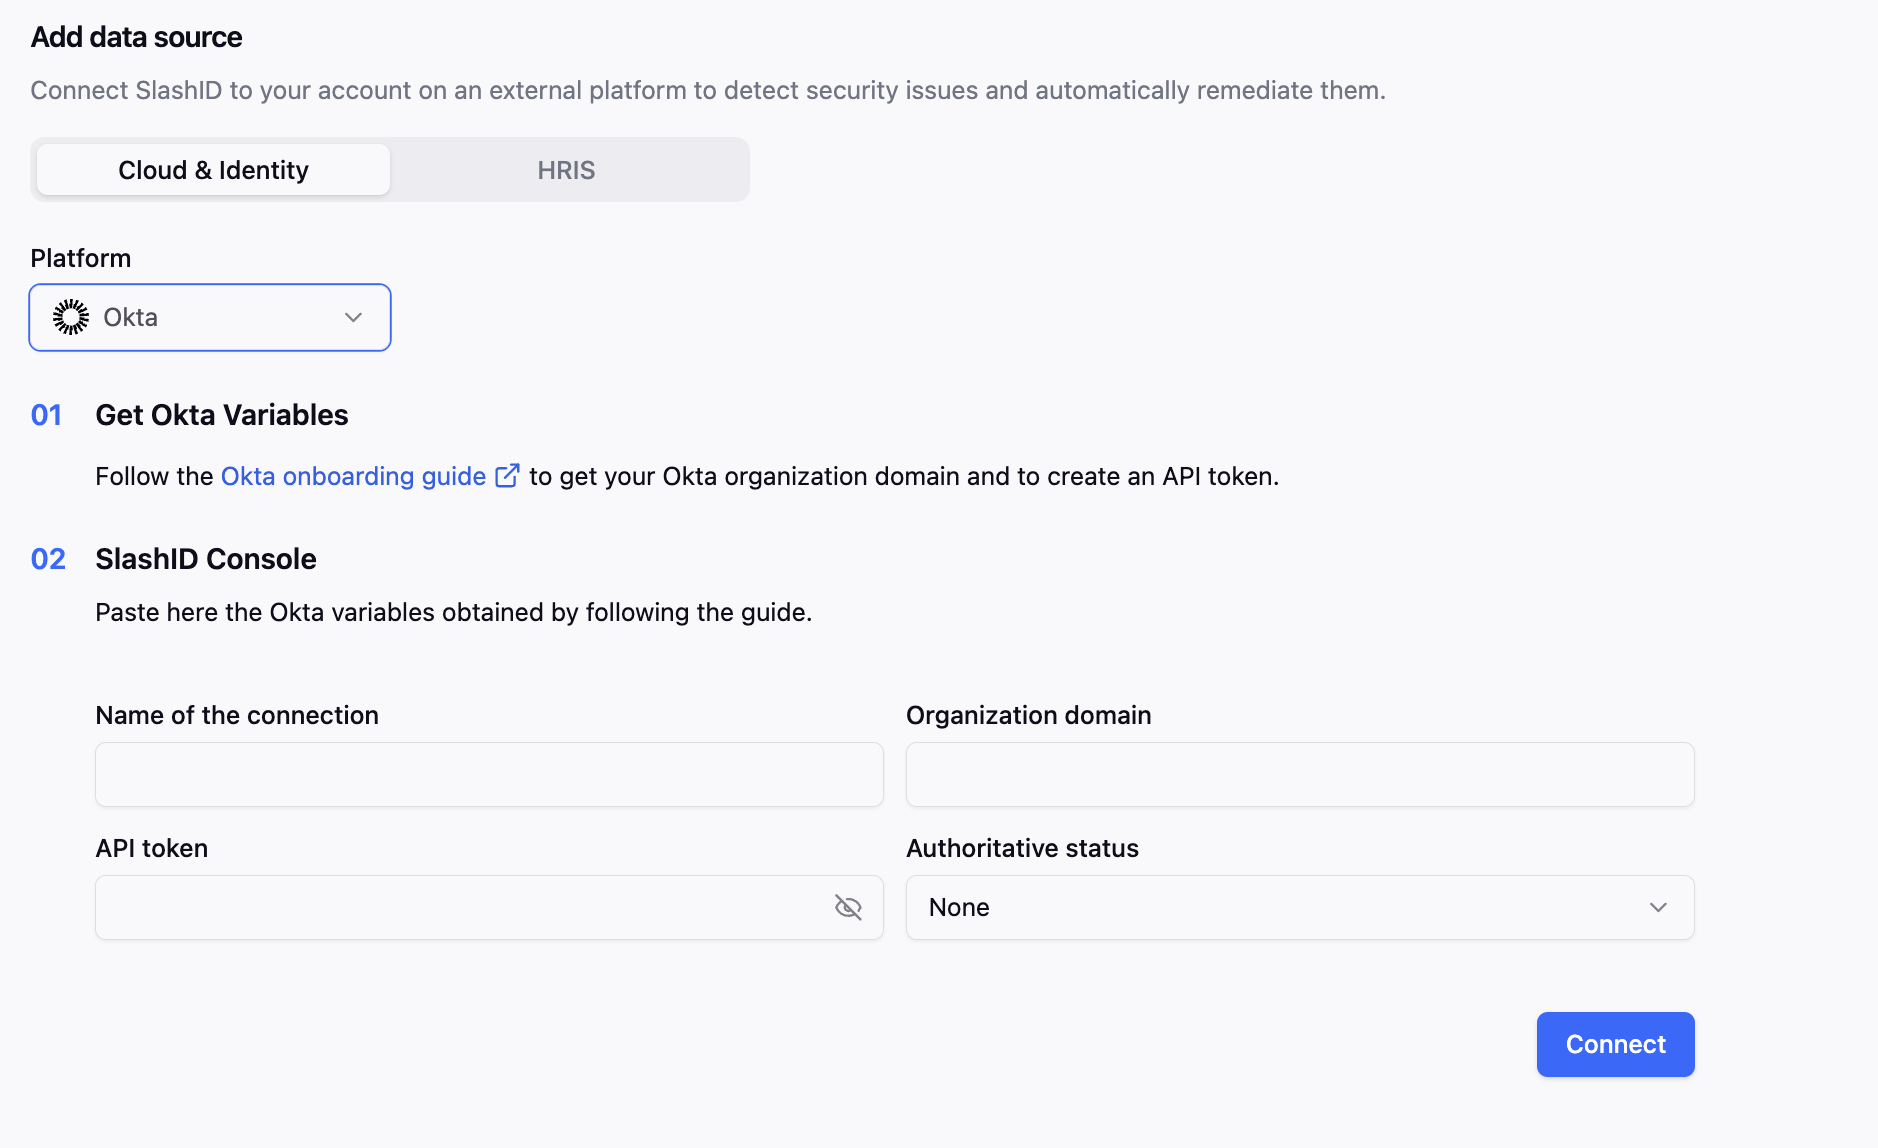Click the Okta logo in the Platform selector

(x=71, y=317)
